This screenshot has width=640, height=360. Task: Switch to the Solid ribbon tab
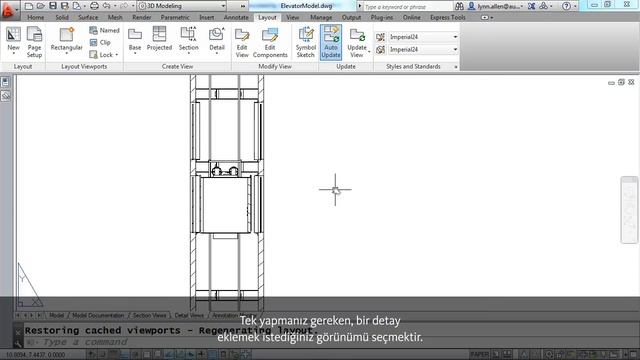62,18
